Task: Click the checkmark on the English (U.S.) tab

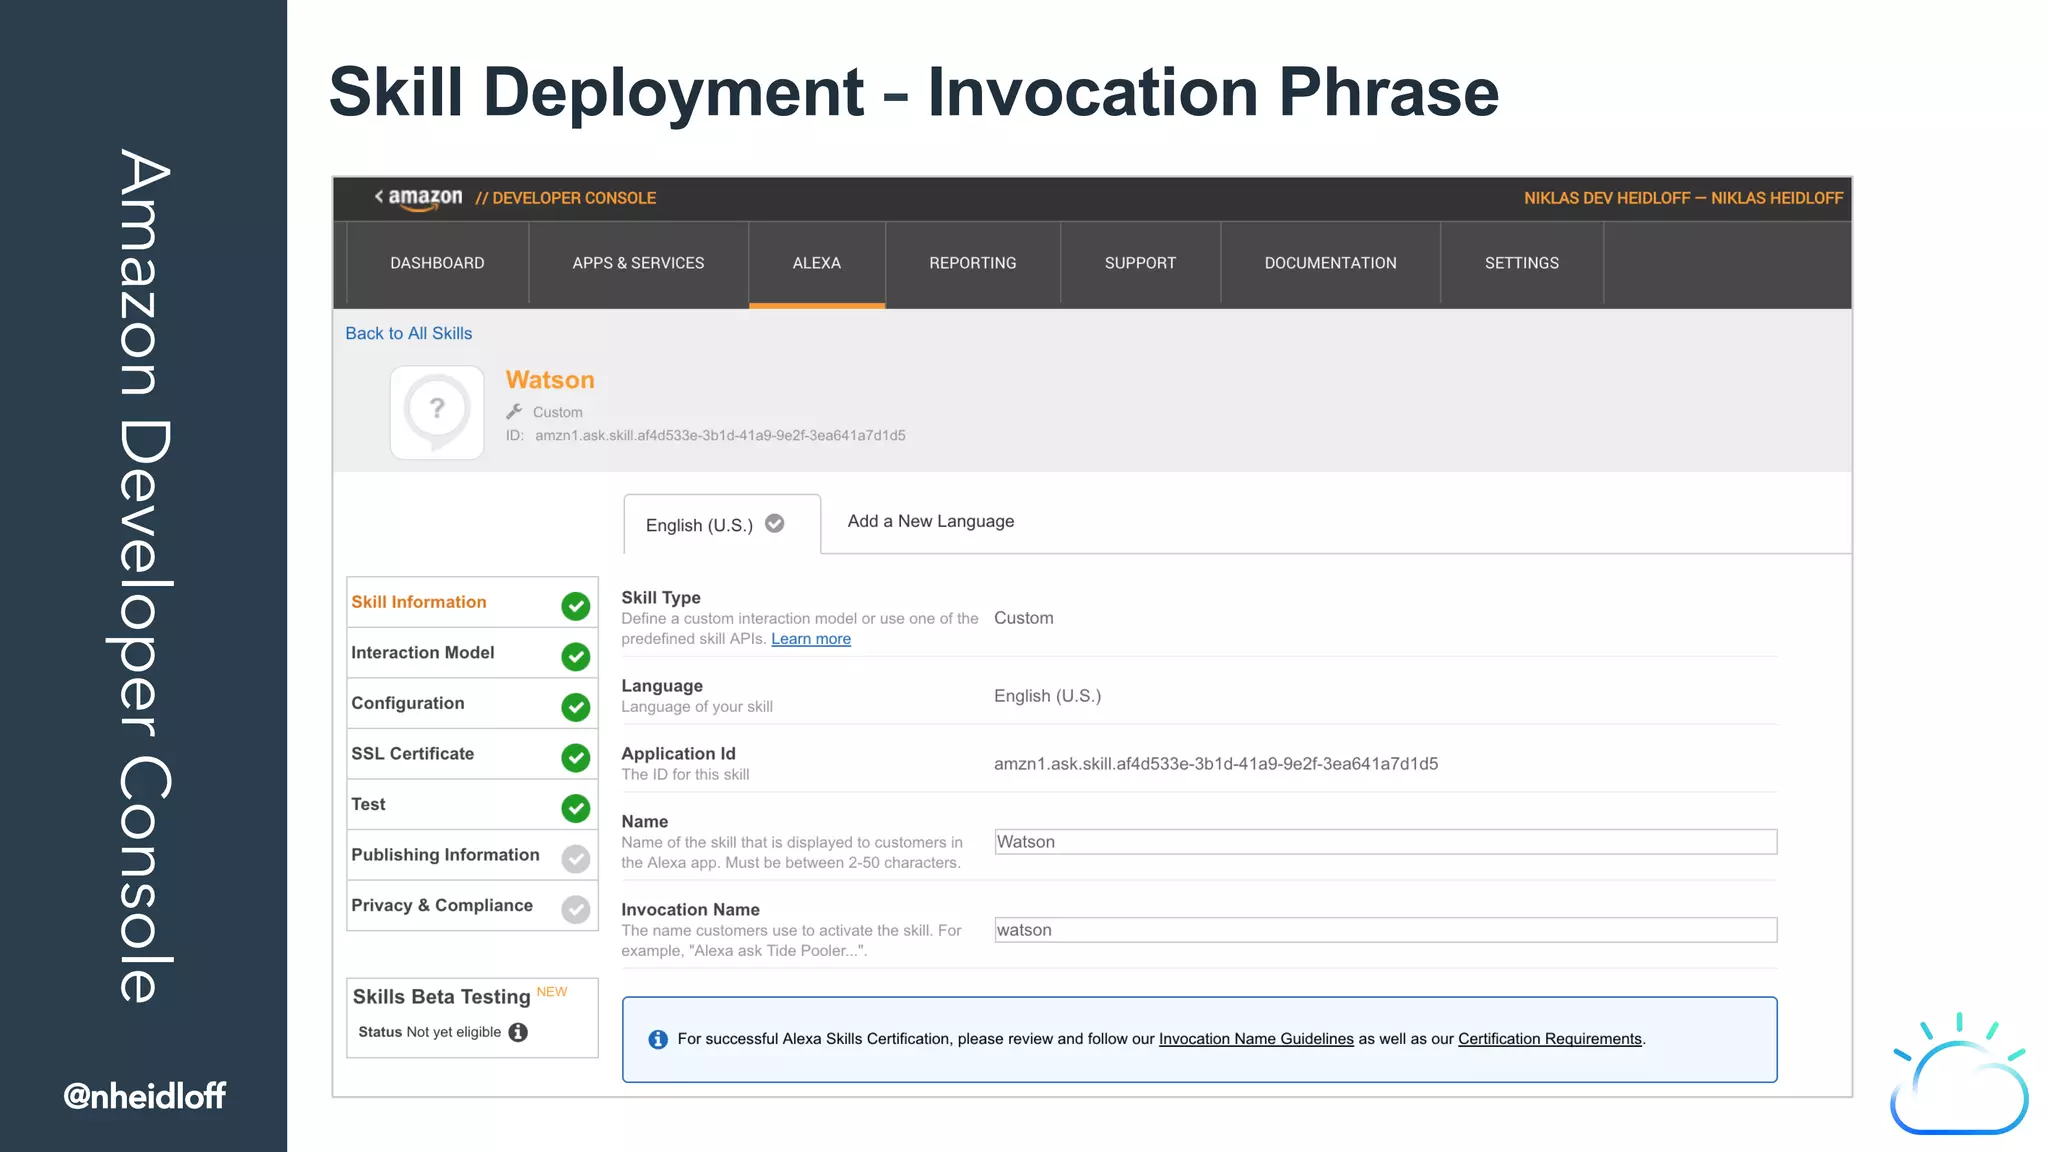Action: coord(775,524)
